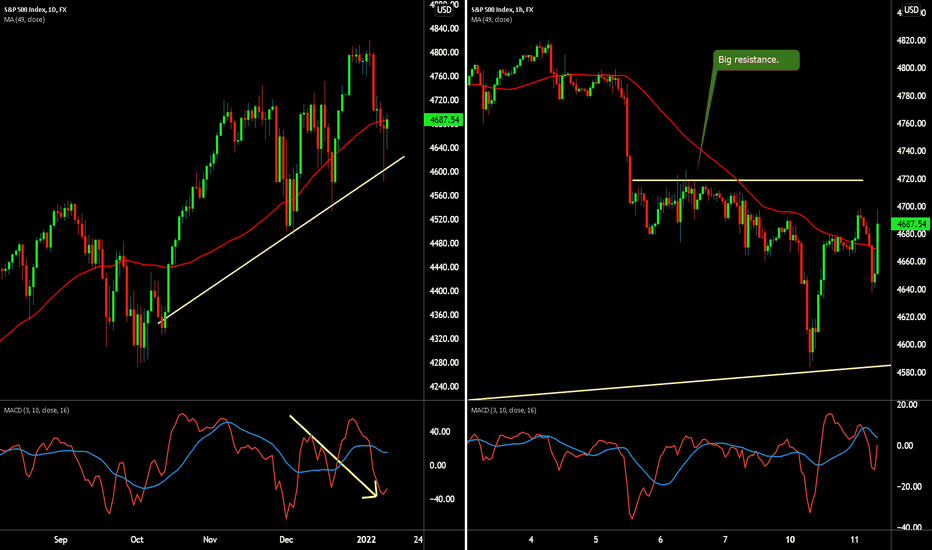932x550 pixels.
Task: Open the USD currency selector on the 1D chart
Action: point(445,10)
